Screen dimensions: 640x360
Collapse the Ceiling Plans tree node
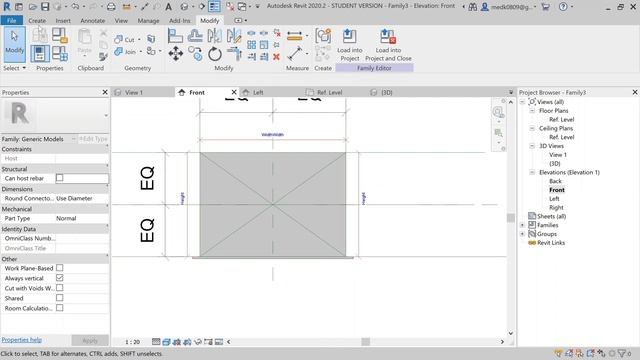point(532,128)
